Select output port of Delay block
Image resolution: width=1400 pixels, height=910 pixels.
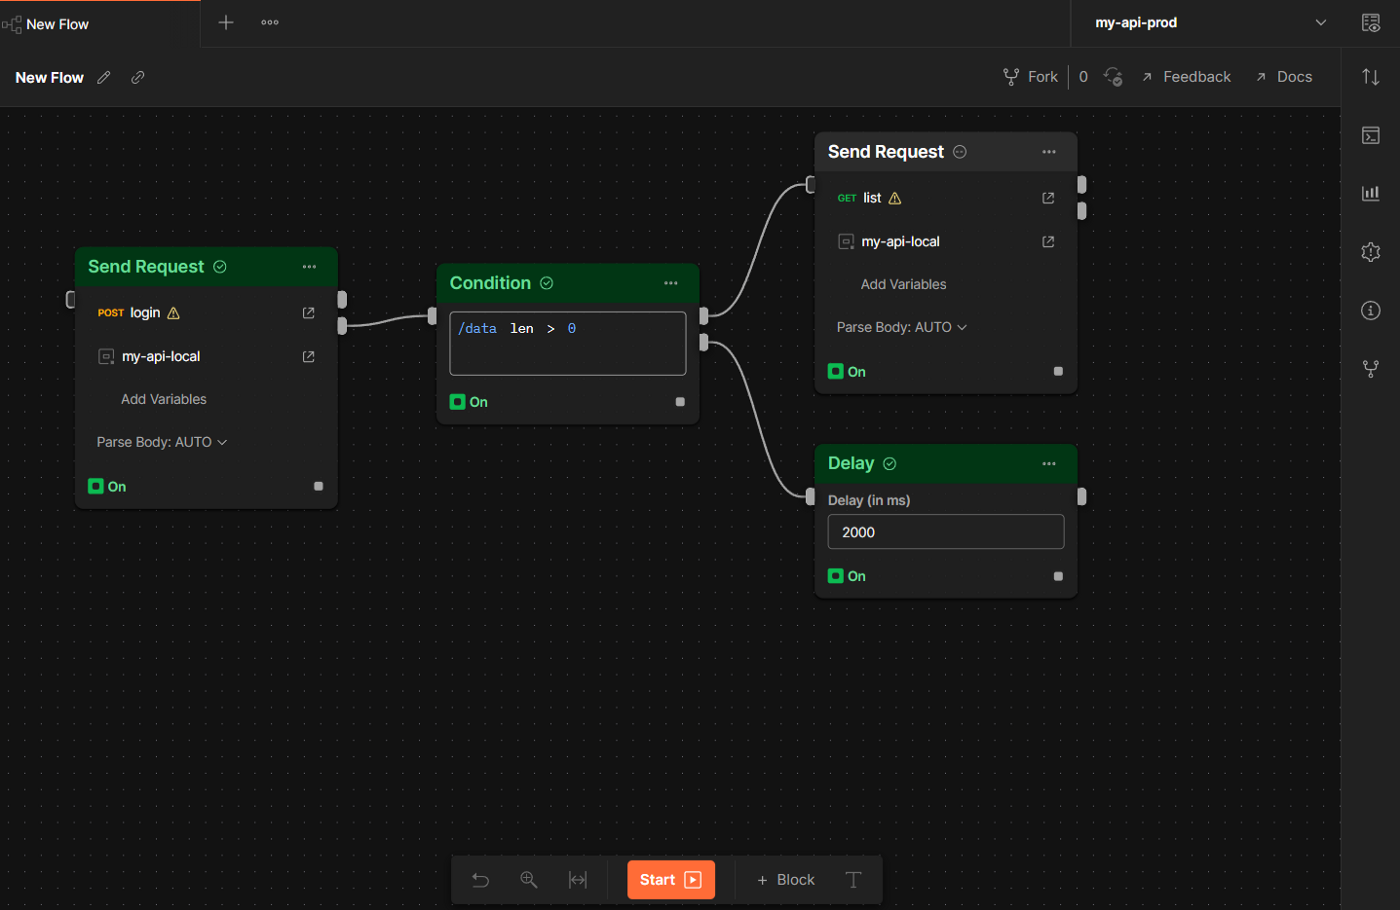pyautogui.click(x=1082, y=497)
